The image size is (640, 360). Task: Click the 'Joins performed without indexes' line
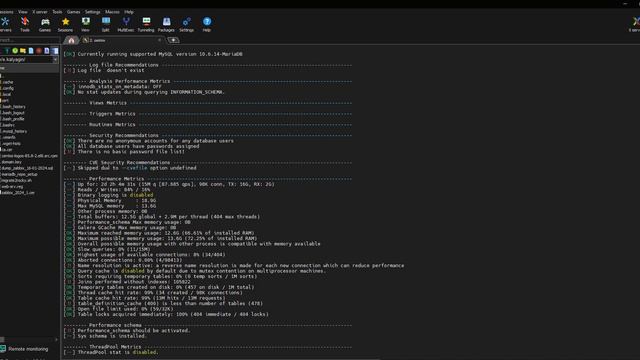(x=127, y=282)
